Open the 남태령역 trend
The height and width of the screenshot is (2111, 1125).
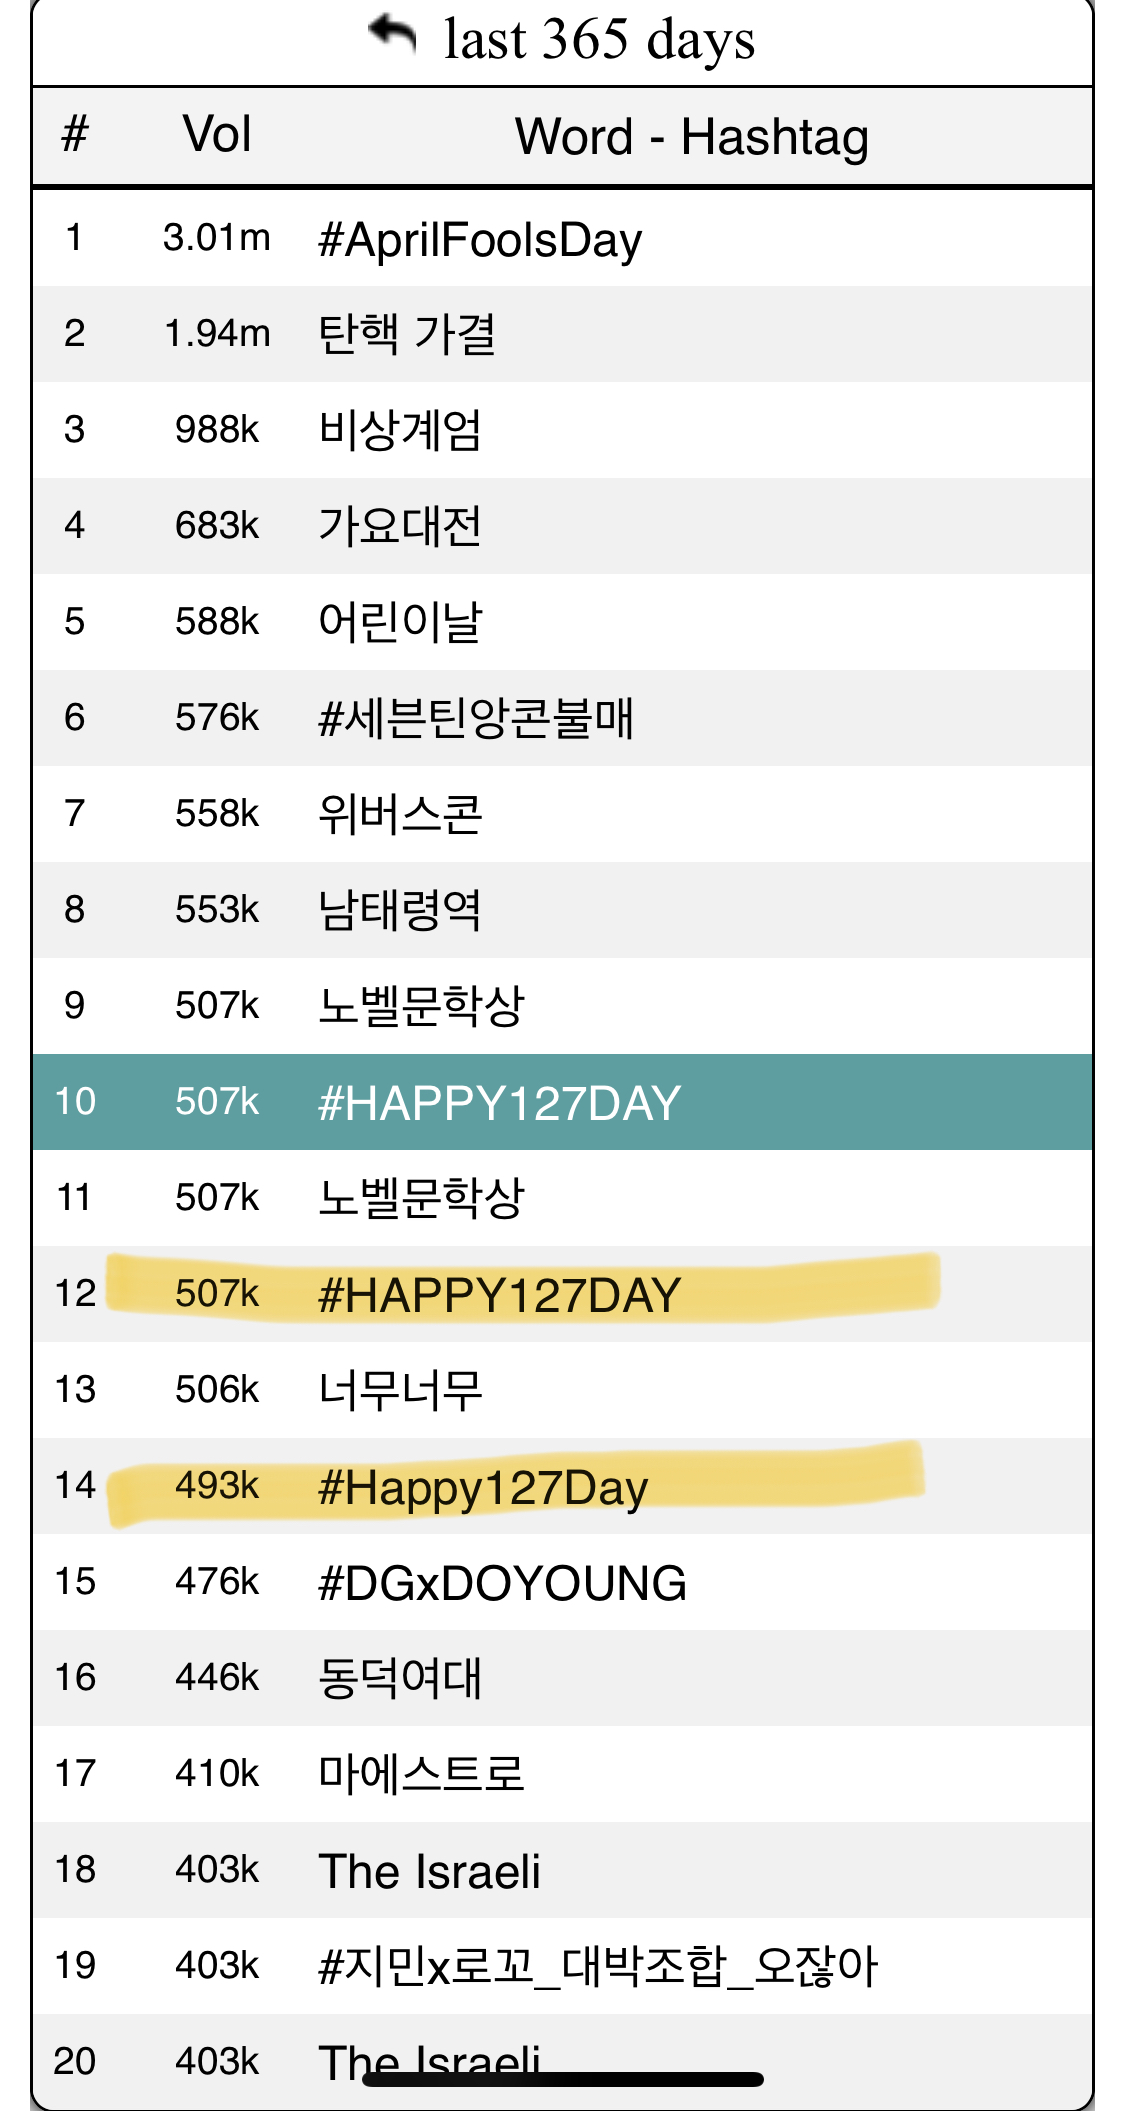(x=562, y=910)
